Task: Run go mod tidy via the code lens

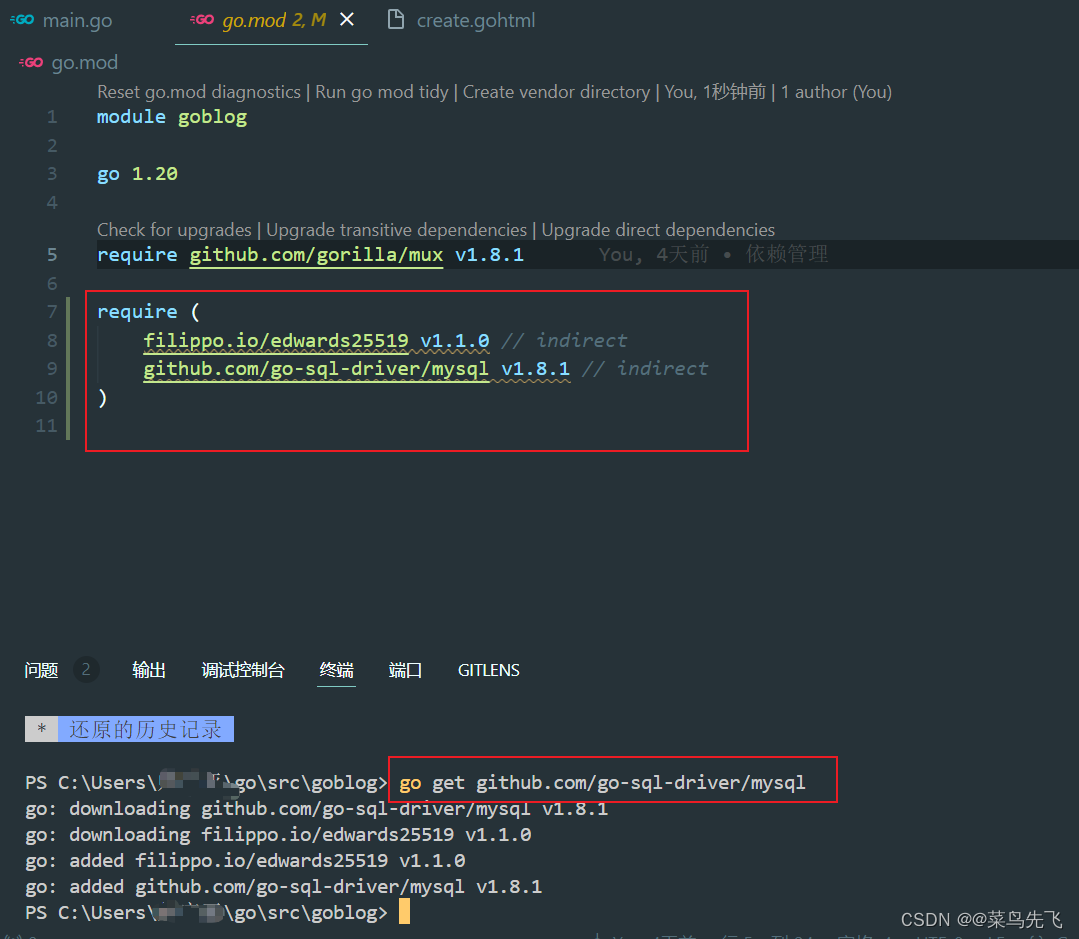Action: tap(381, 91)
